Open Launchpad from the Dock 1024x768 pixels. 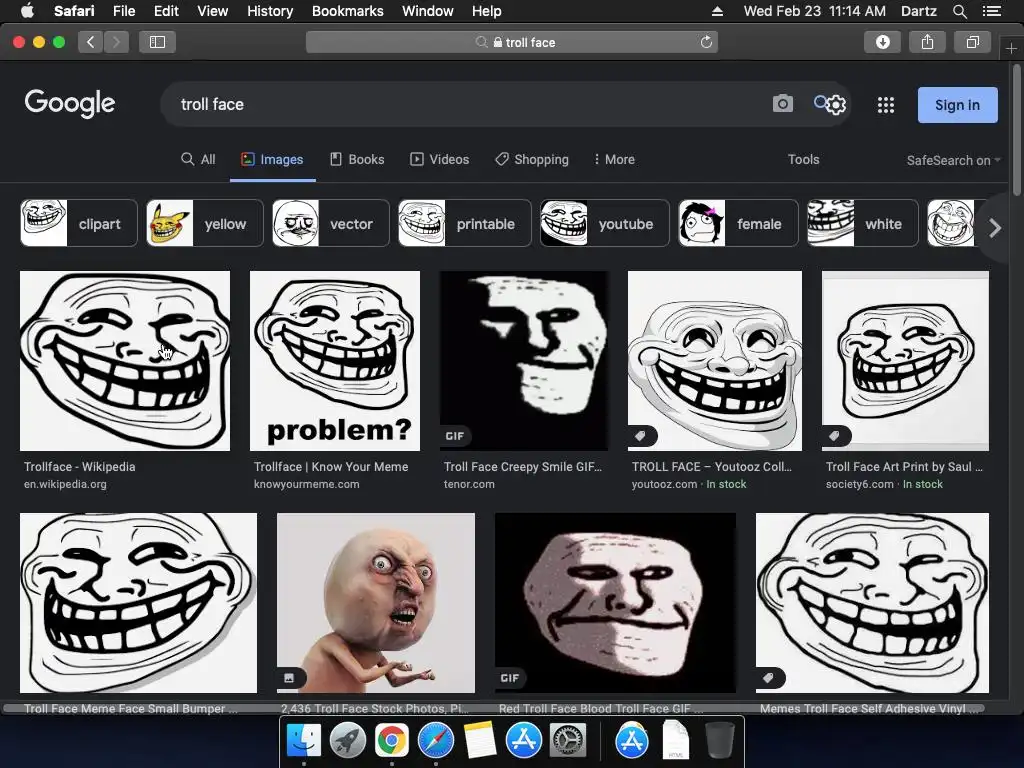pos(347,740)
